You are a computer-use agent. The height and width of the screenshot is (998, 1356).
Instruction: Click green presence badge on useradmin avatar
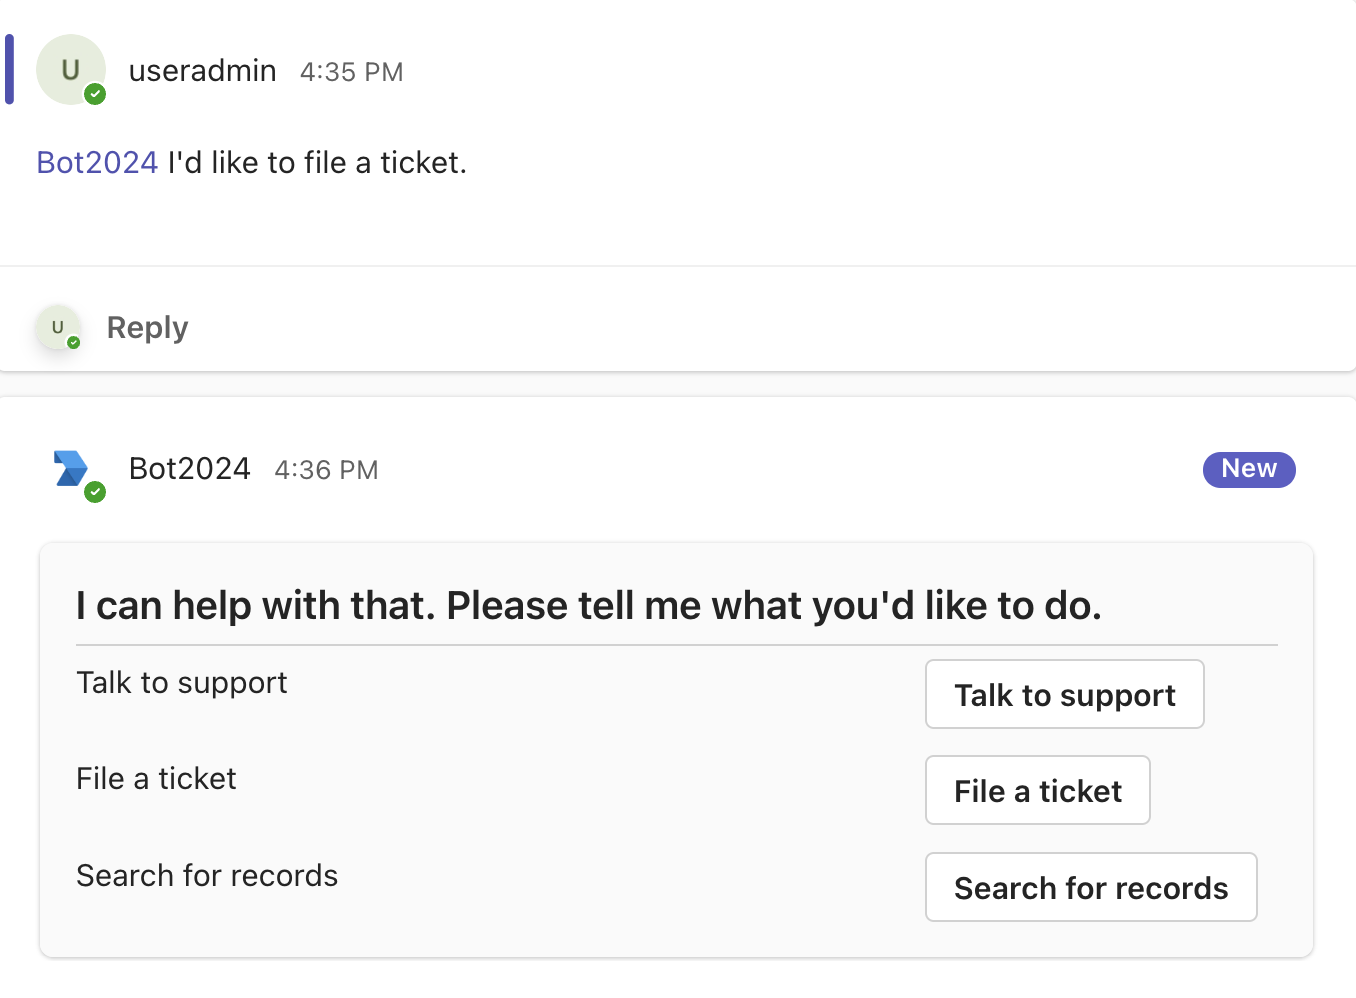[95, 94]
